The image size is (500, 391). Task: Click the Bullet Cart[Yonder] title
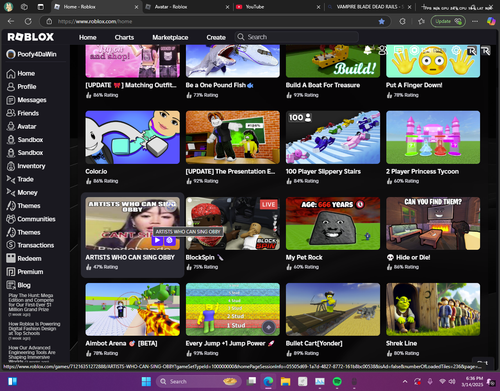[314, 343]
